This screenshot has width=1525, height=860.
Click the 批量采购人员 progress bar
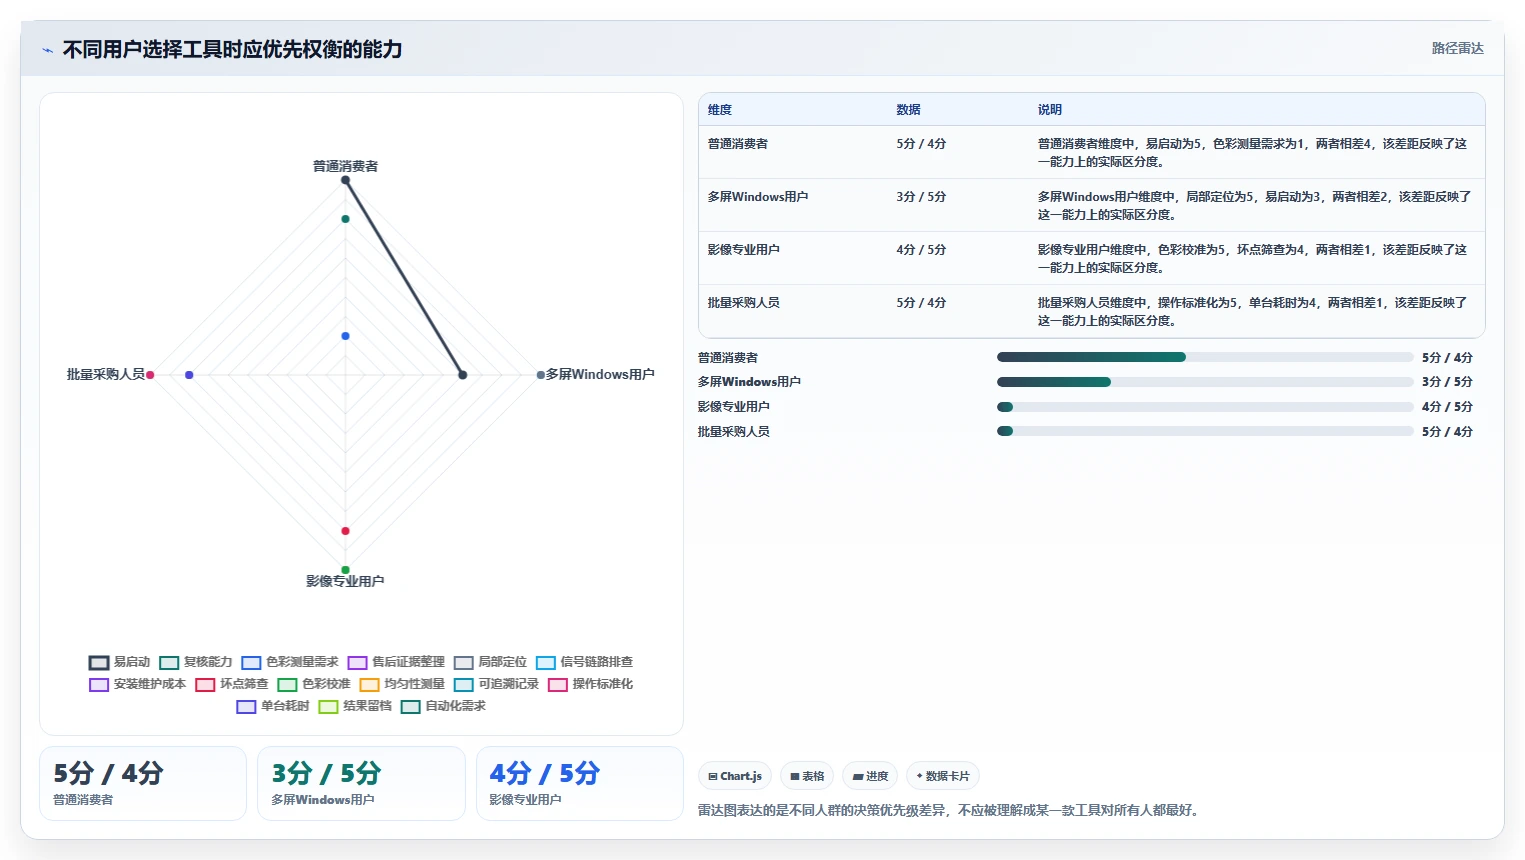point(1205,431)
